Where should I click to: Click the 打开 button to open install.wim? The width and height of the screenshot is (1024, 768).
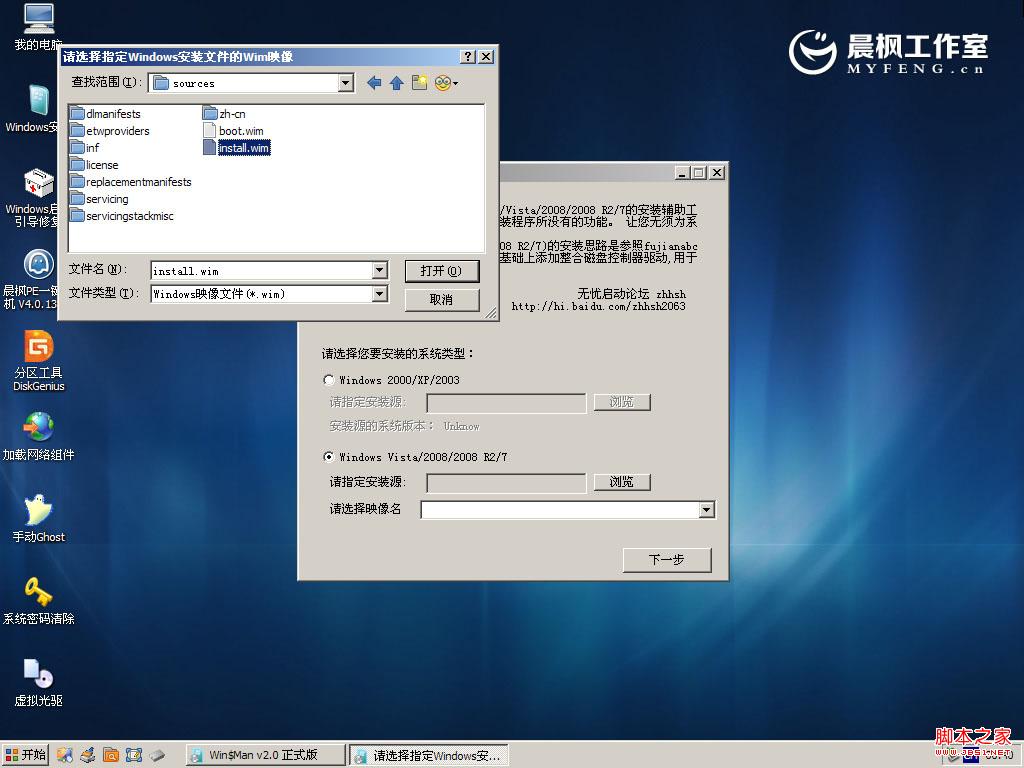(442, 270)
